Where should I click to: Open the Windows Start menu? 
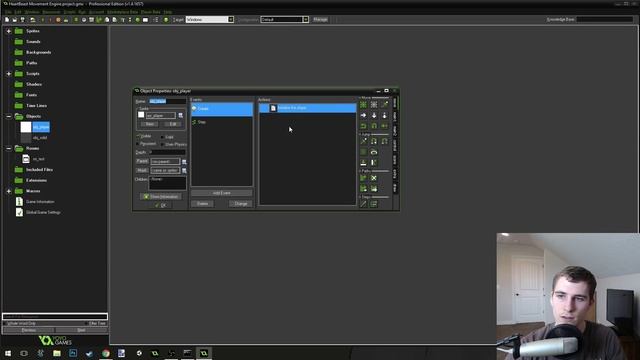coord(8,353)
